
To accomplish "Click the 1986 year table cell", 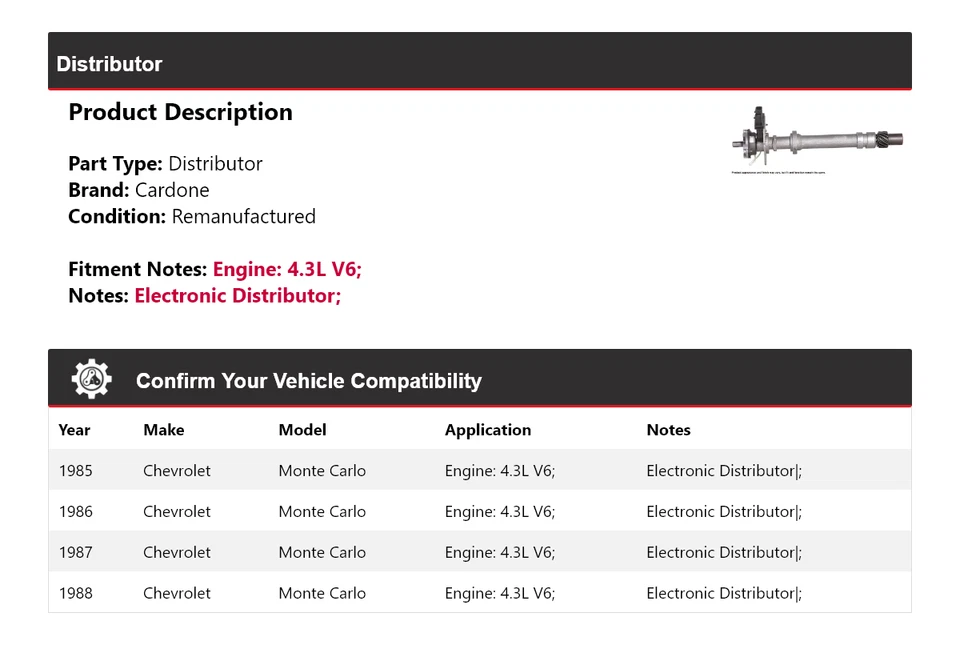I will pyautogui.click(x=75, y=512).
